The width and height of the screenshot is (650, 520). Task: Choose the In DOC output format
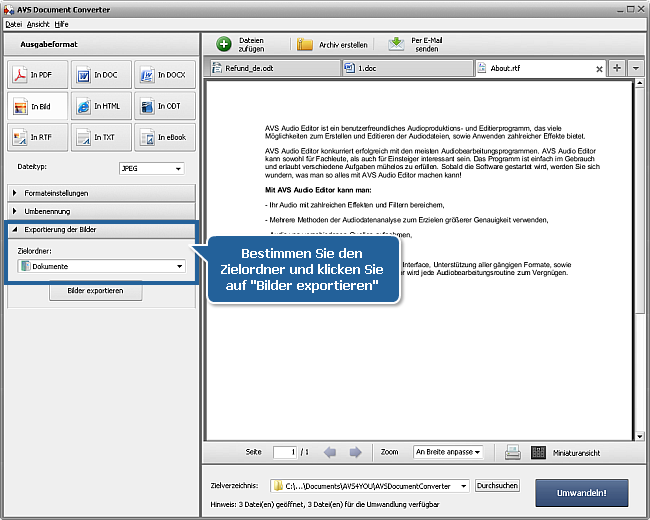101,75
